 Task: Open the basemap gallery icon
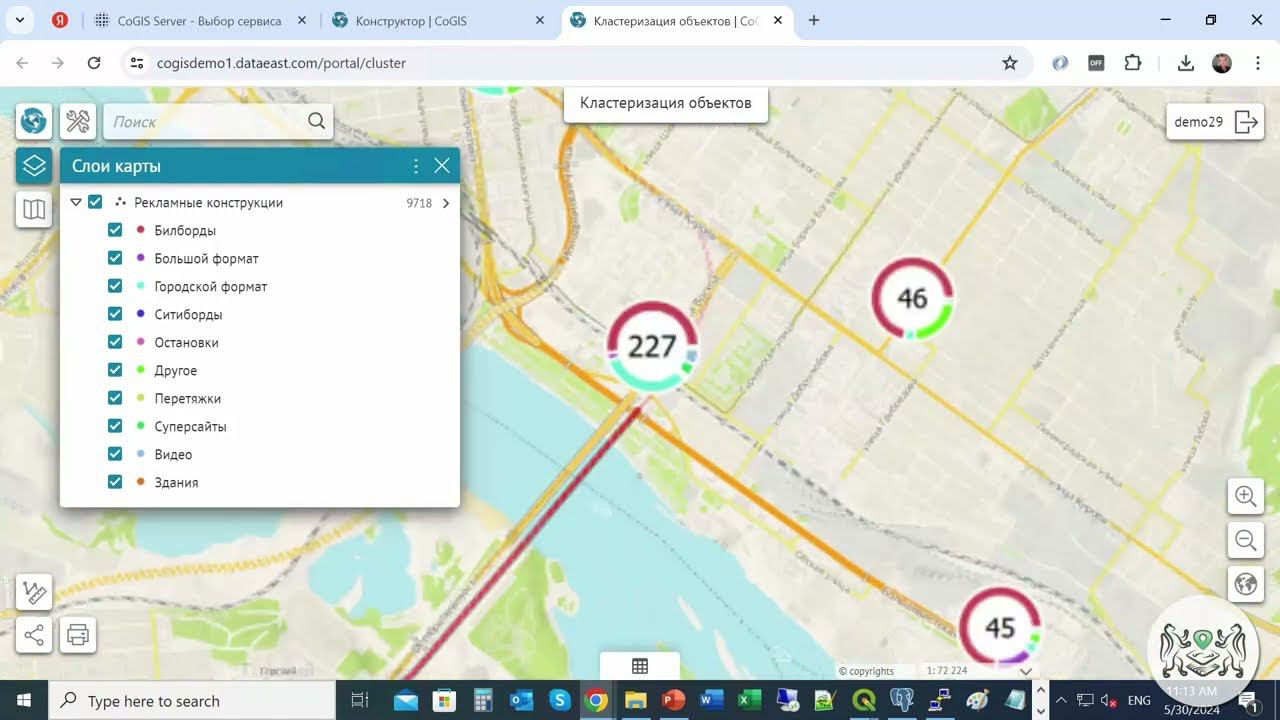pos(34,209)
